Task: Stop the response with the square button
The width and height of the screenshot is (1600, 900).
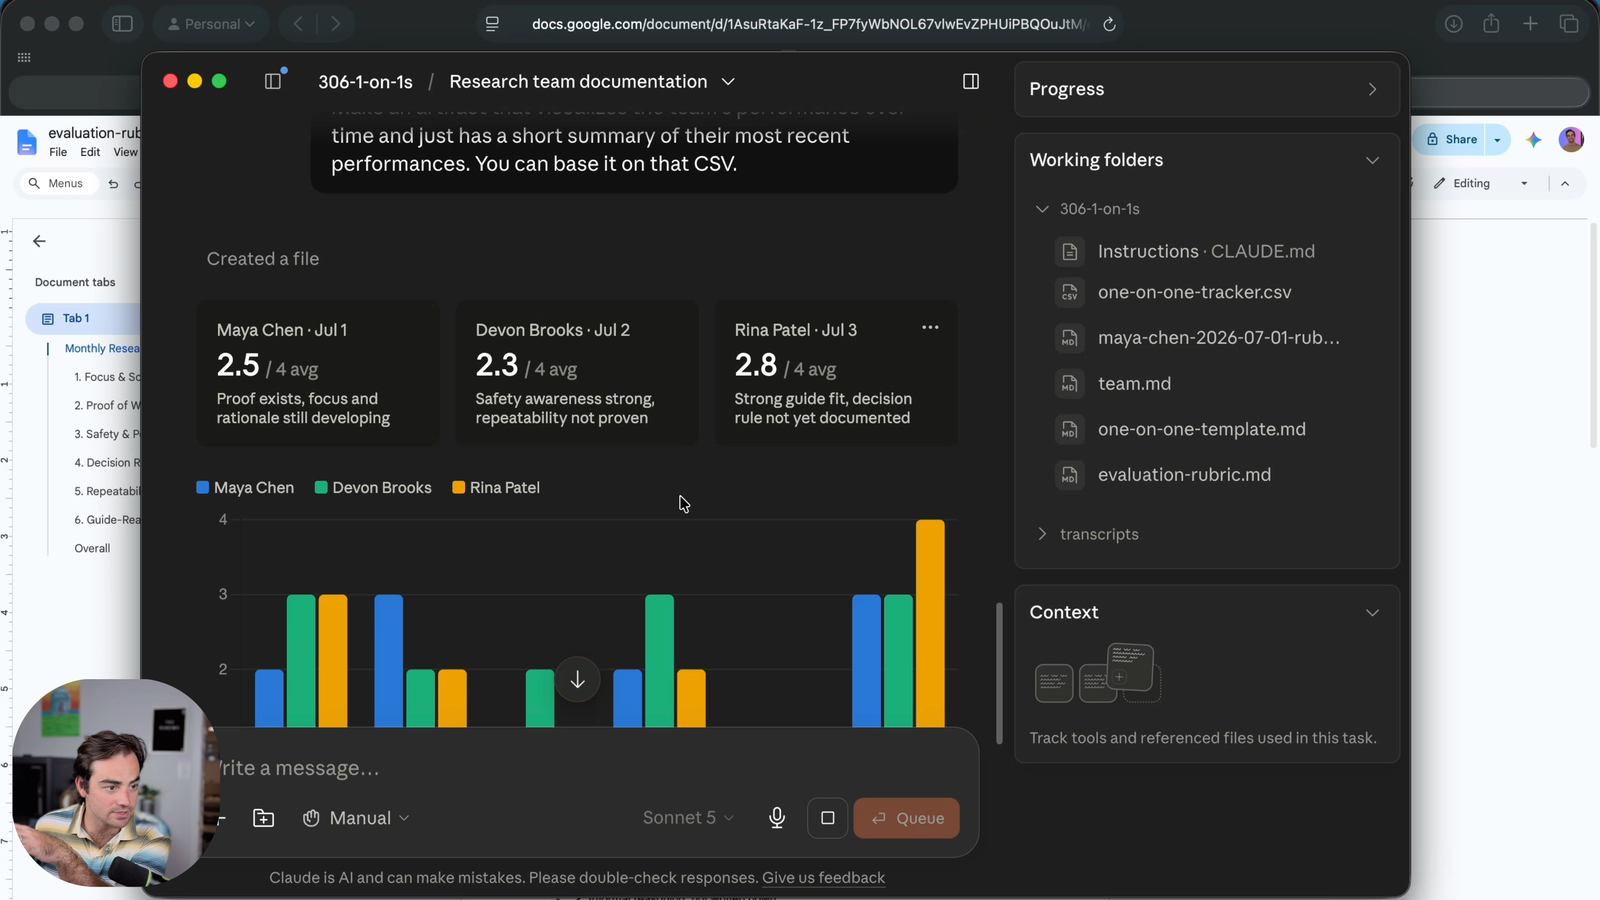Action: [828, 818]
